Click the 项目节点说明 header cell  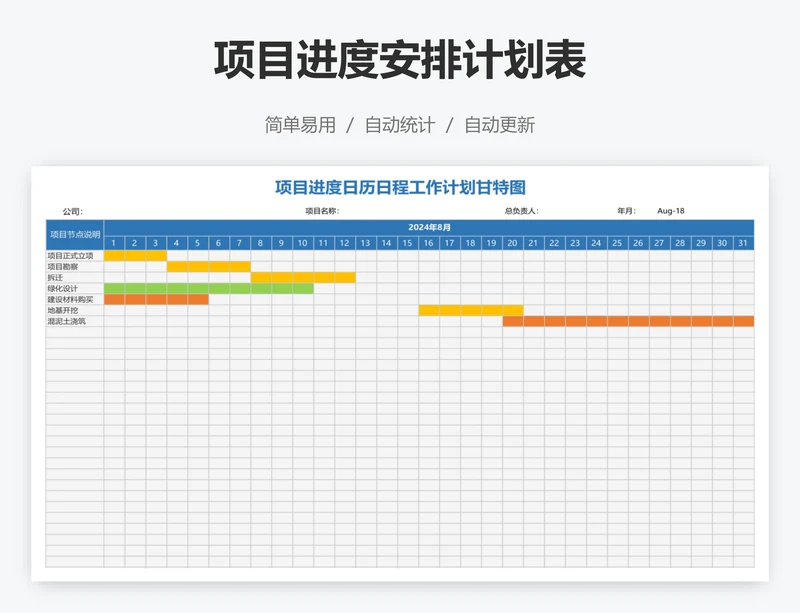coord(75,235)
